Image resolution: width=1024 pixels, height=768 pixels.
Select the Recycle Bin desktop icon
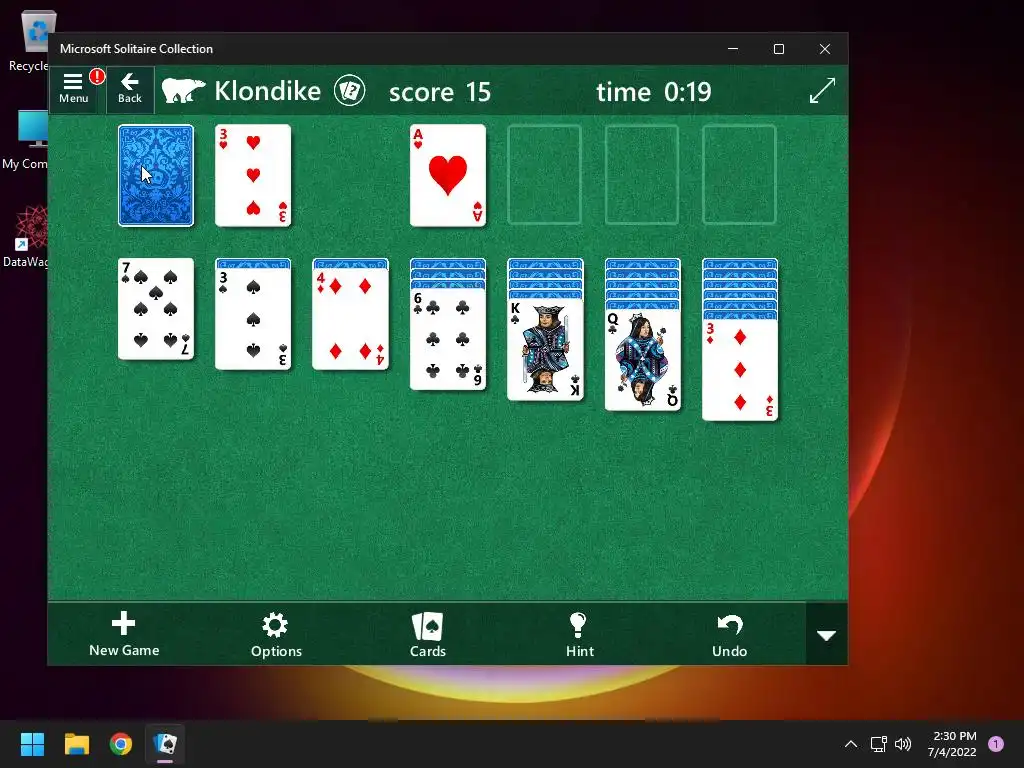(x=31, y=40)
